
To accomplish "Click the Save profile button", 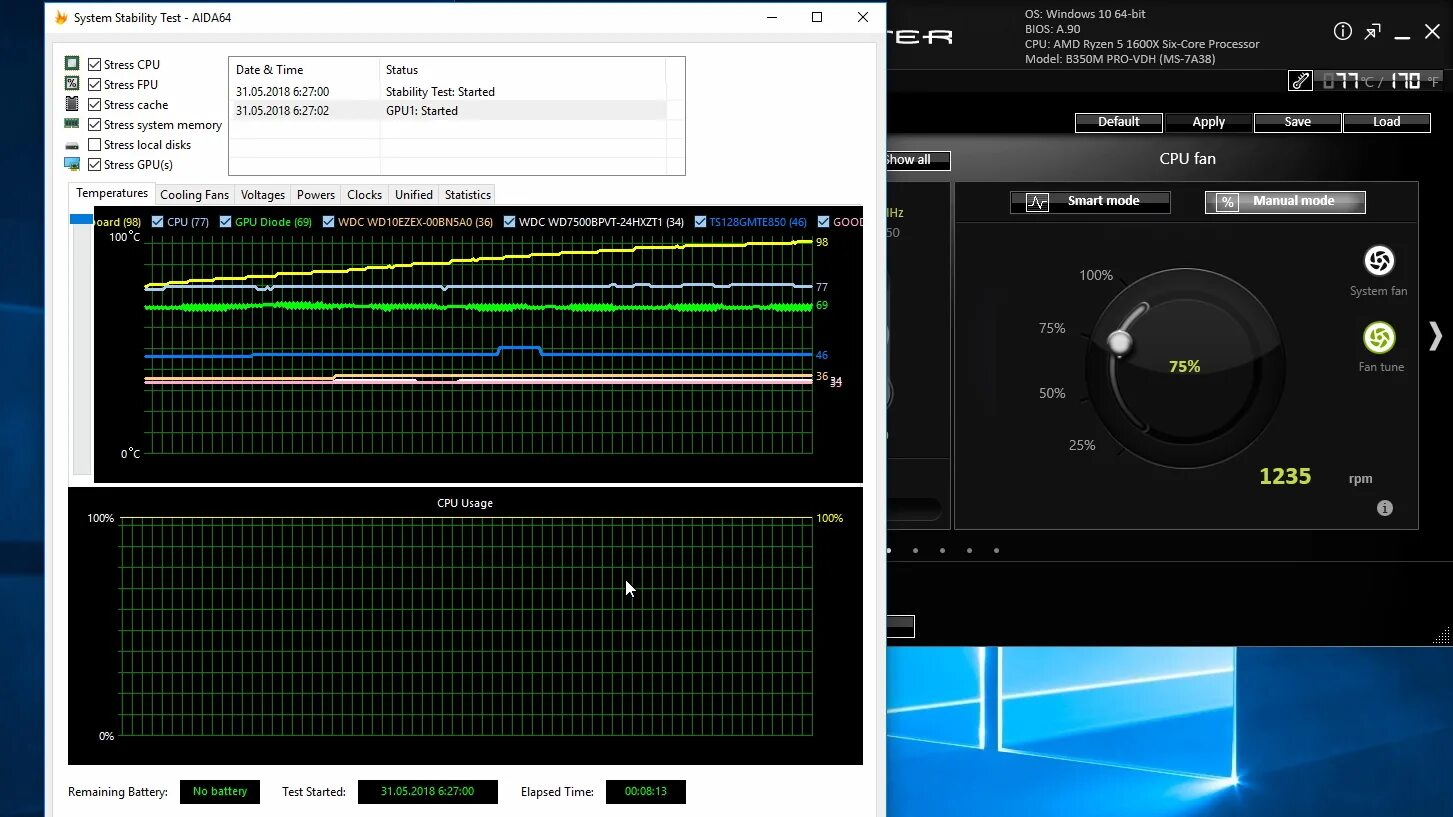I will pos(1298,122).
